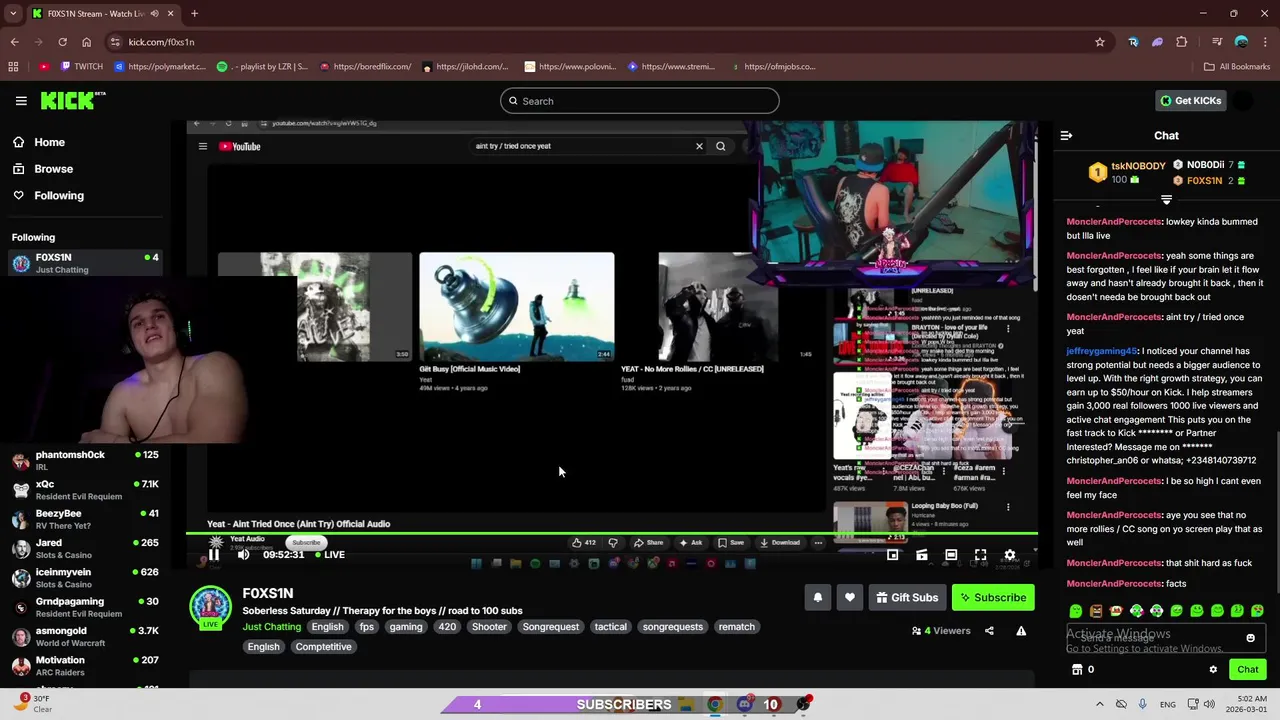Screen dimensions: 1280x720
Task: Select the tactical tag
Action: click(x=610, y=627)
